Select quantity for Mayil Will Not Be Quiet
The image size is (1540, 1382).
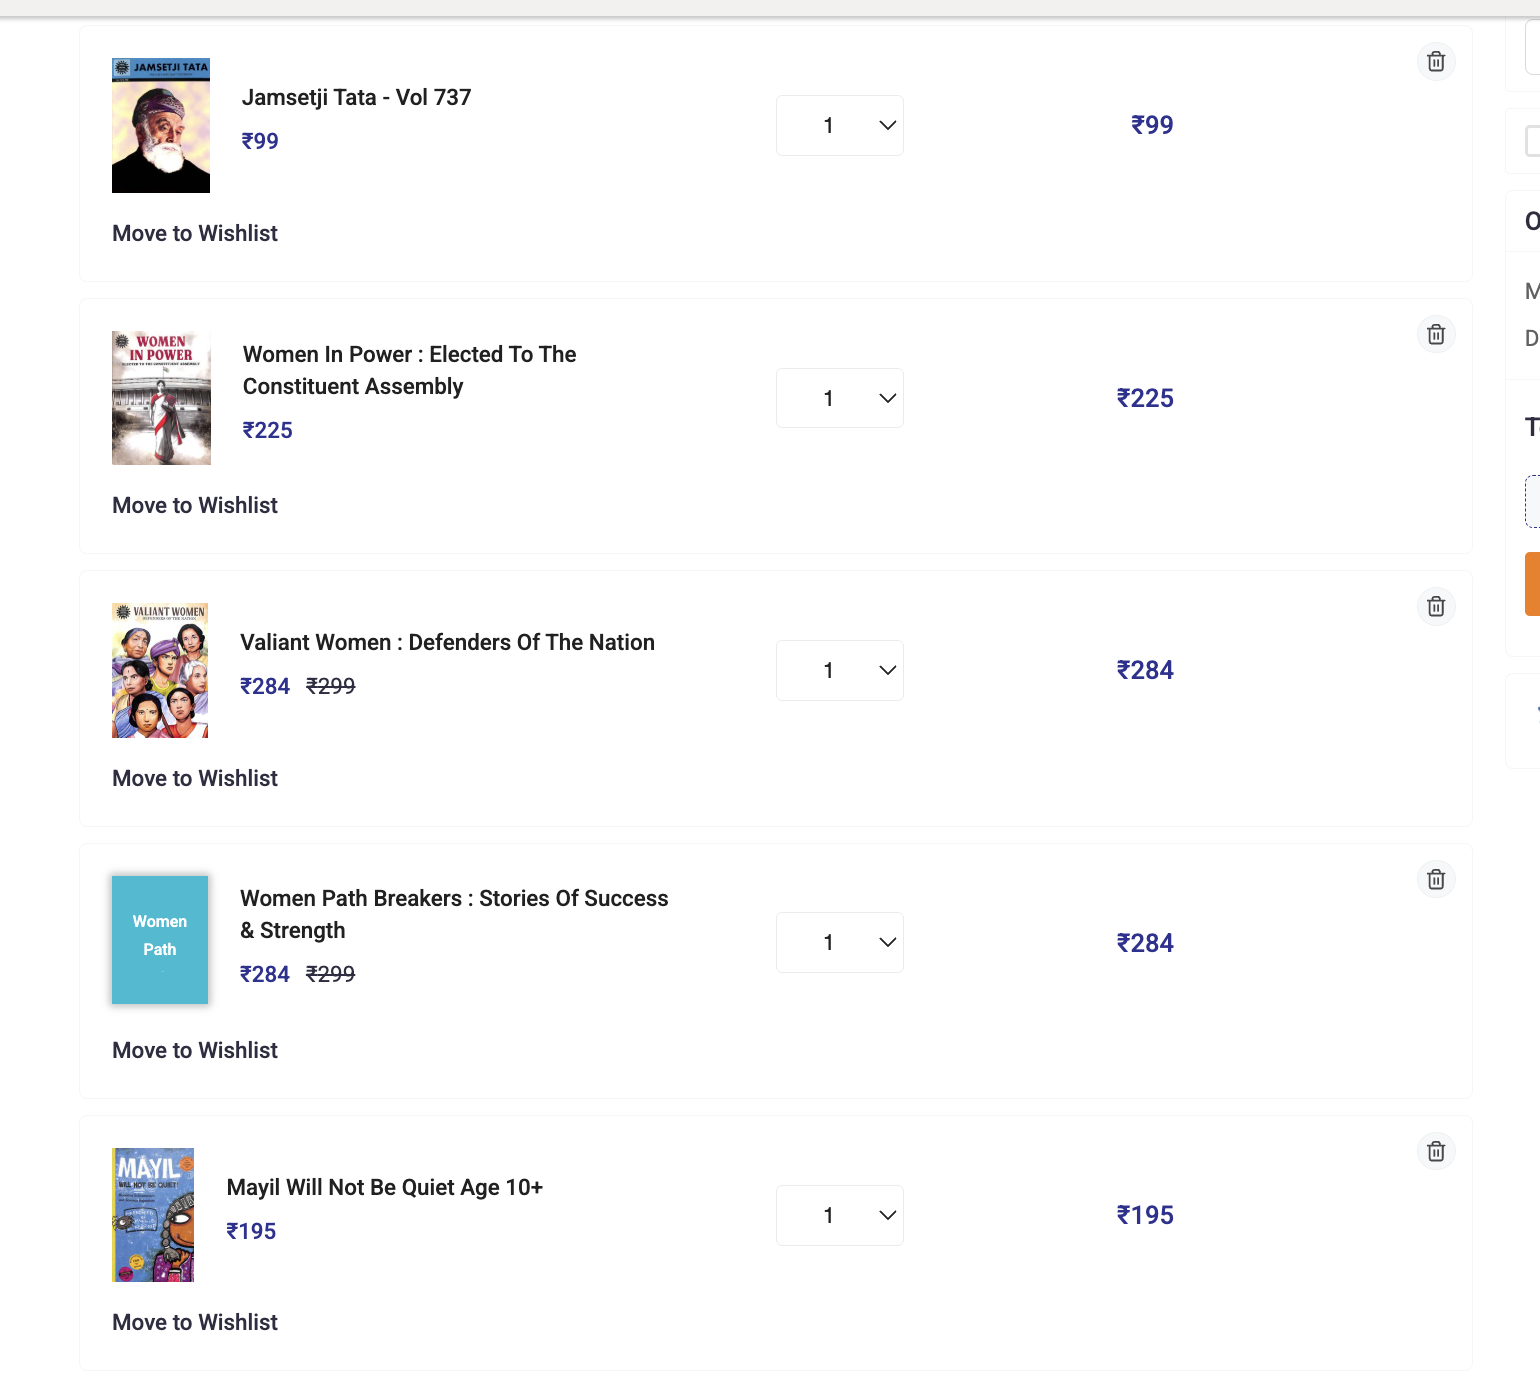click(840, 1215)
